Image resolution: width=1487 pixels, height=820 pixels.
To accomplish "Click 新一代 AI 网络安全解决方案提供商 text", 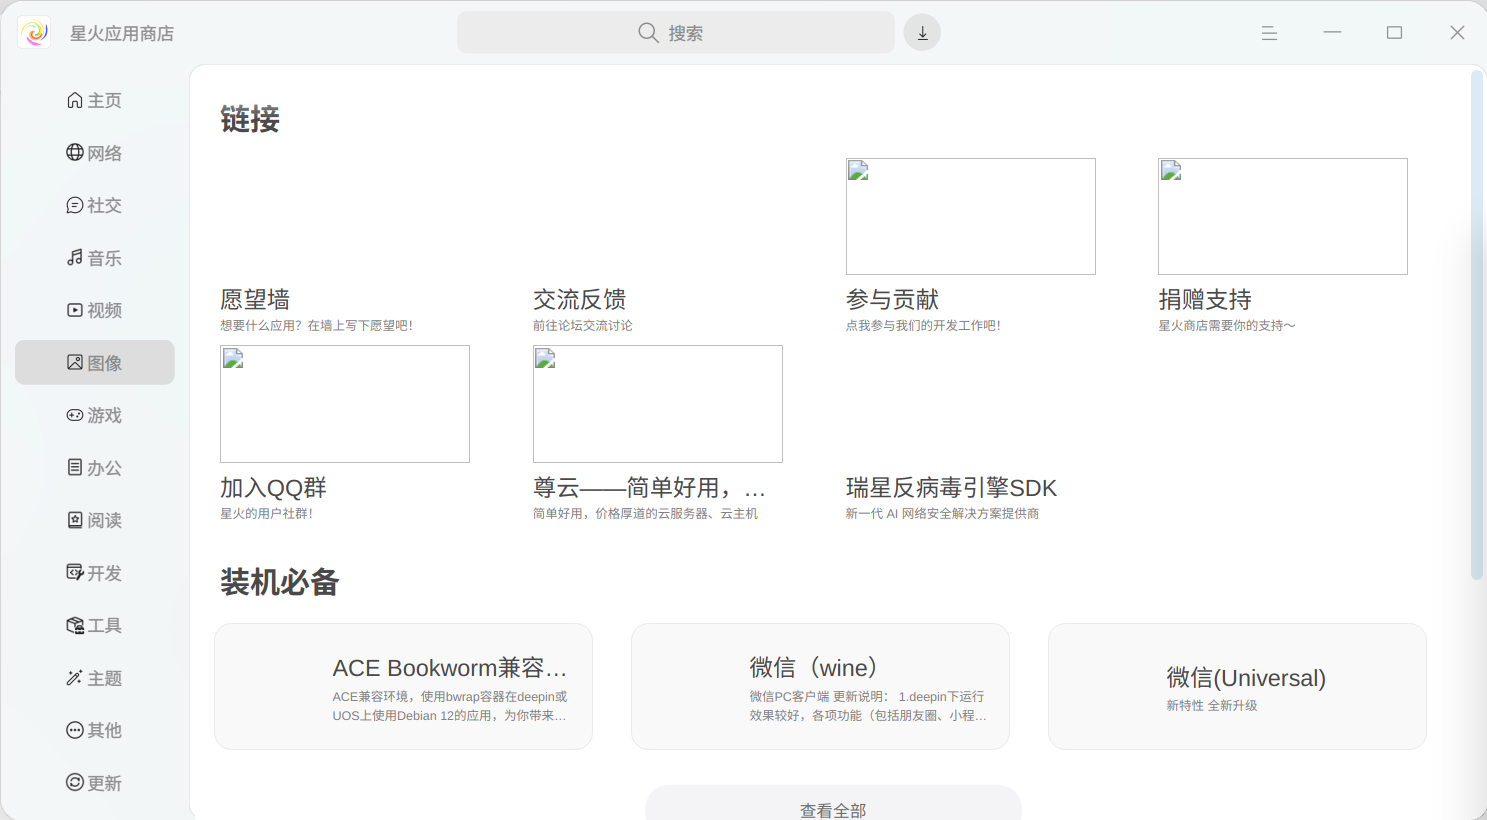I will [942, 514].
